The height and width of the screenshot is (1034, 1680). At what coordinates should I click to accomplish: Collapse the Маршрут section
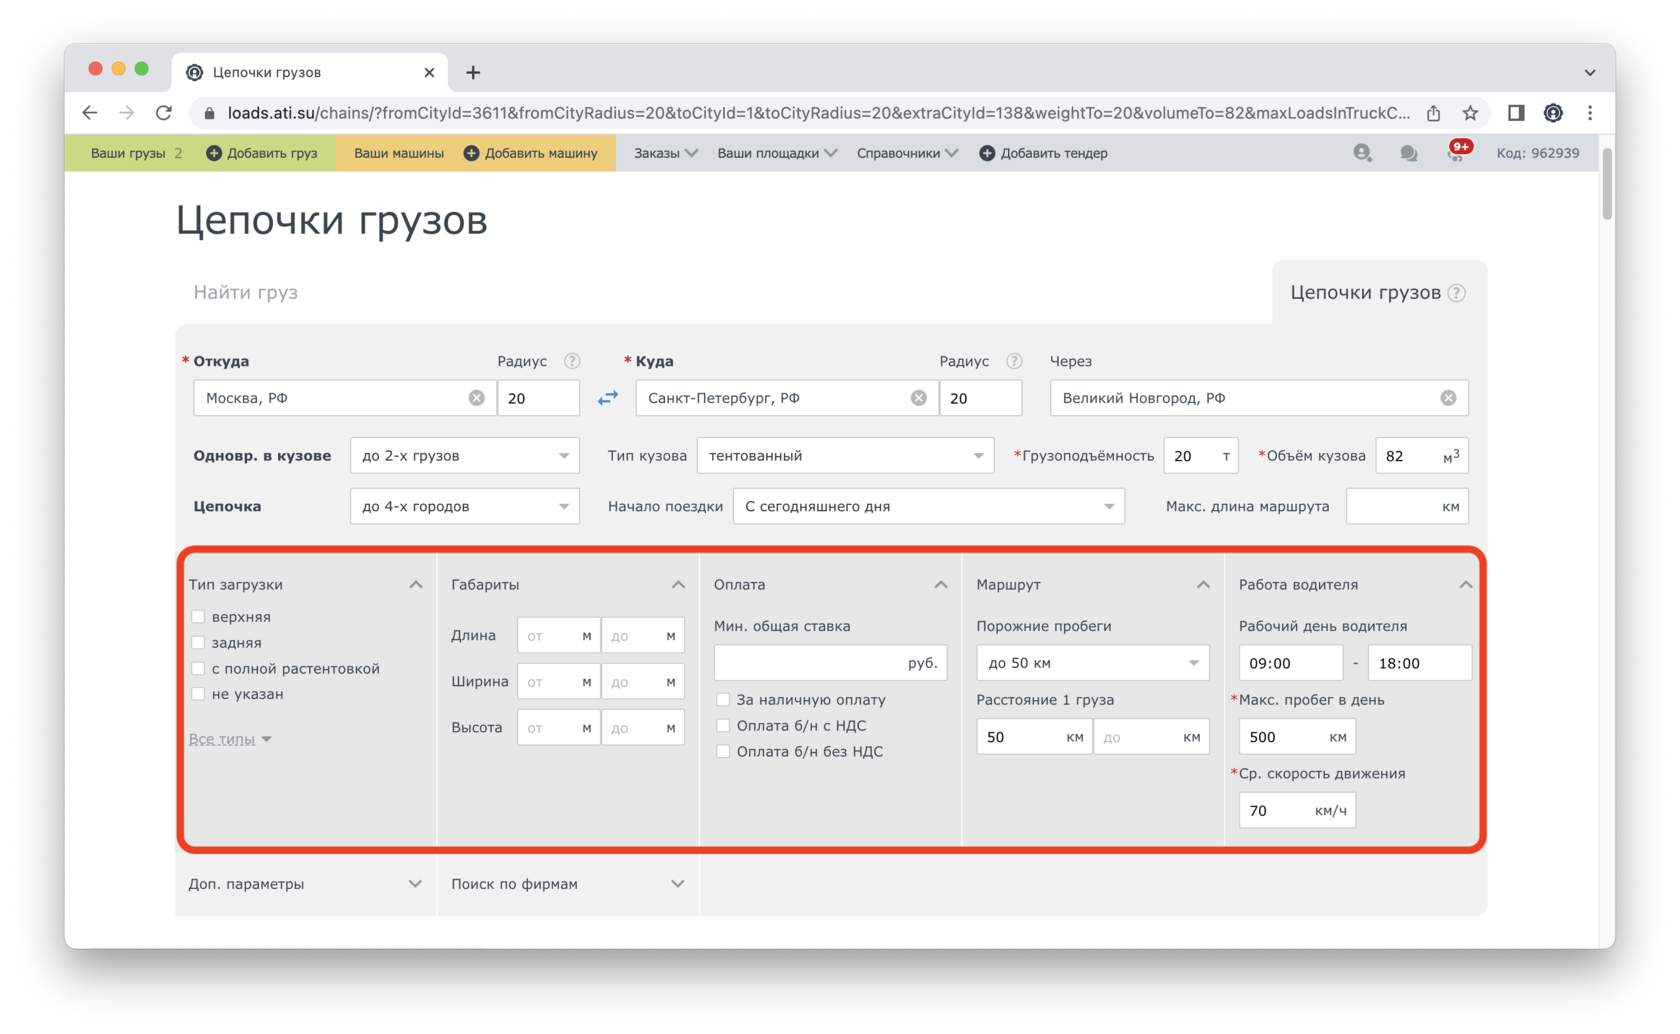point(1203,585)
